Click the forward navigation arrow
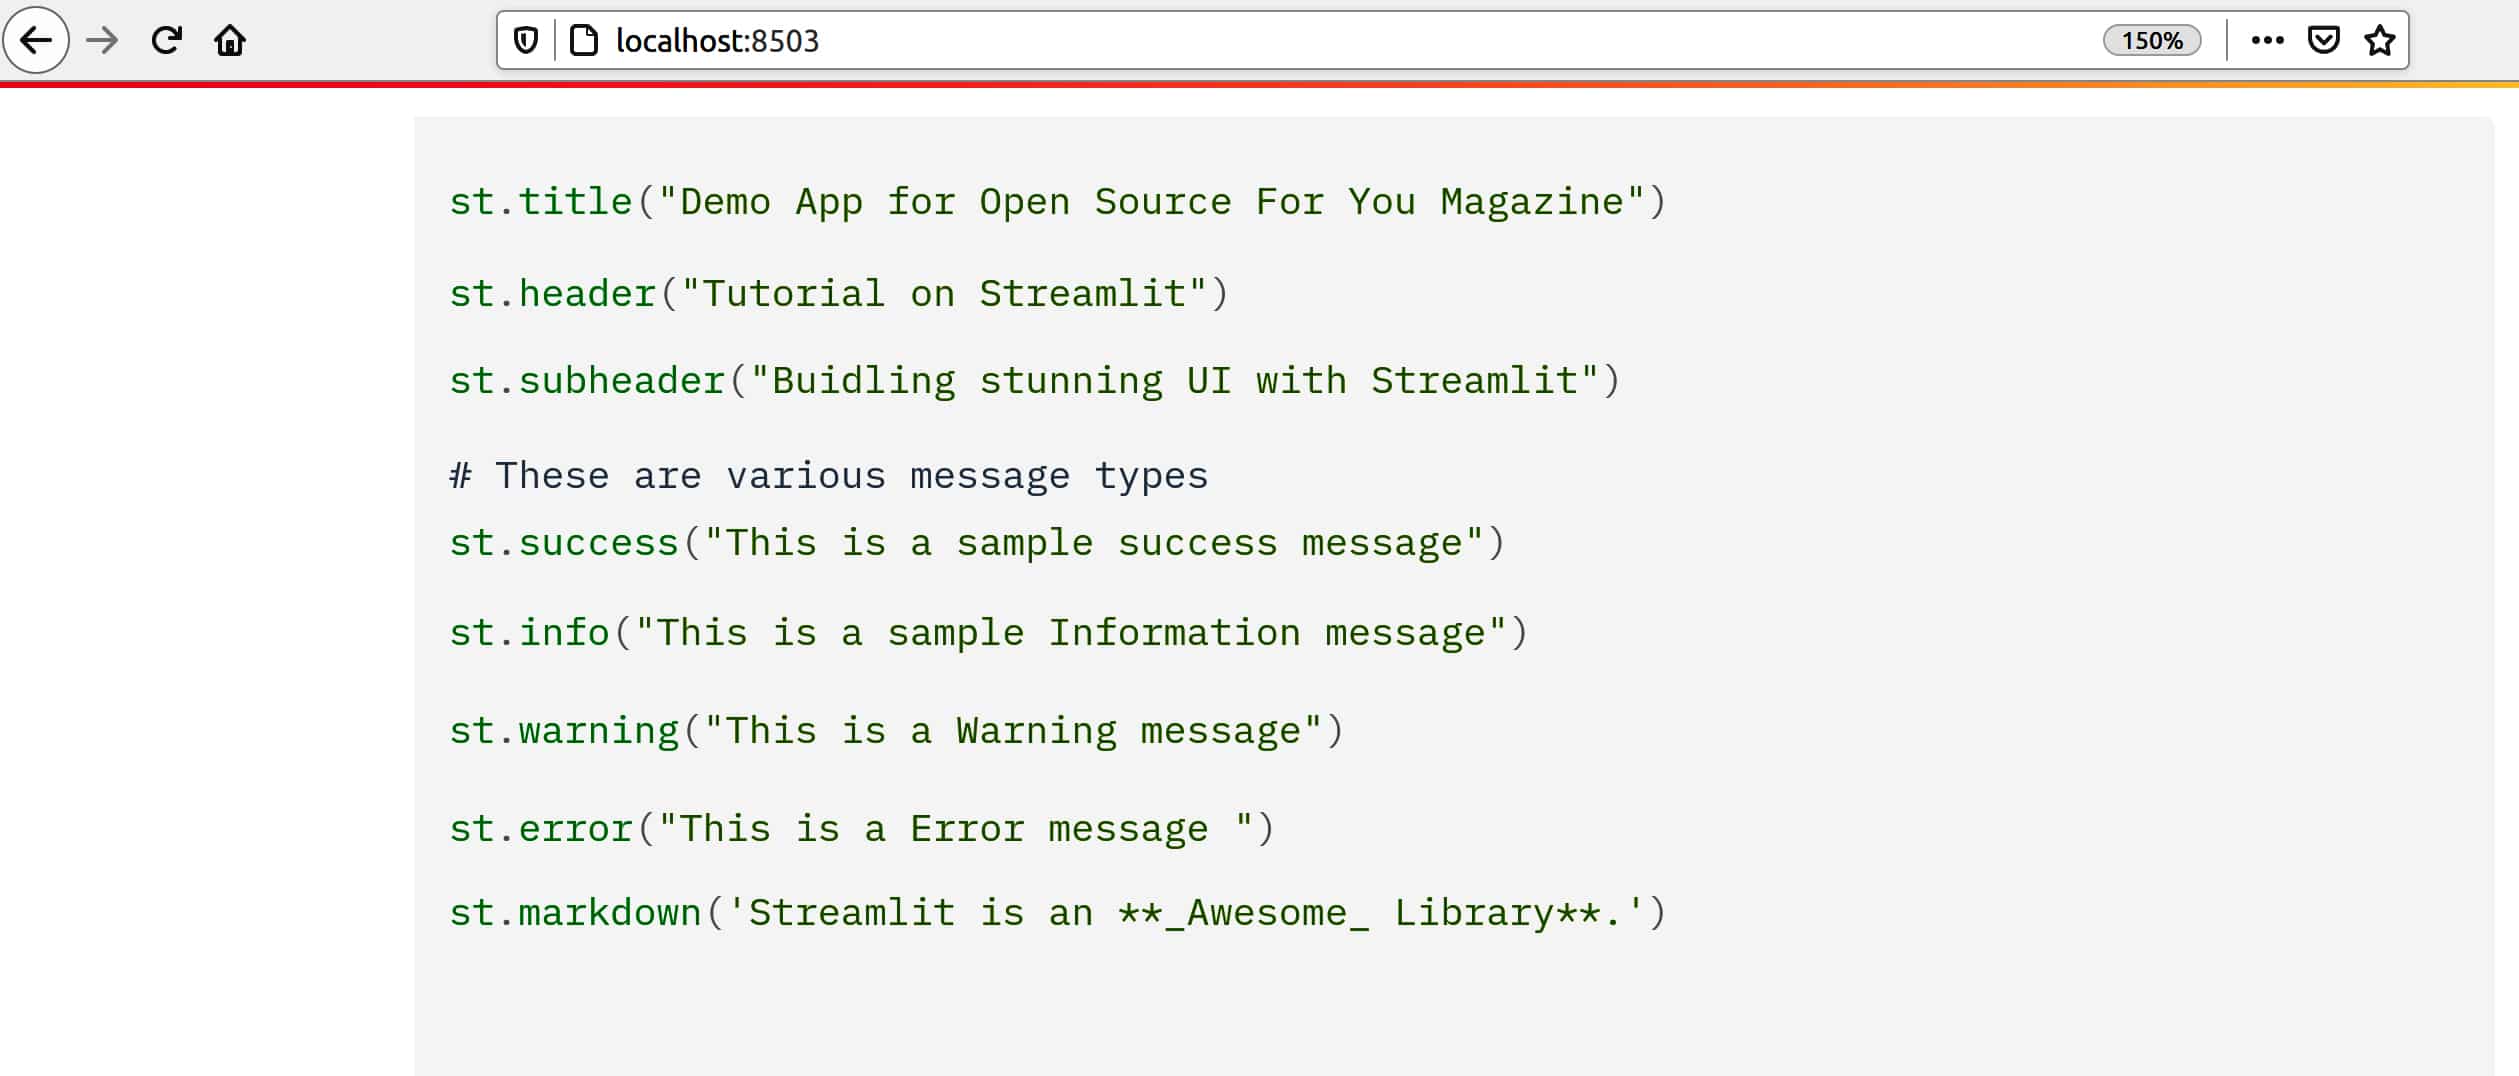Viewport: 2519px width, 1076px height. [x=102, y=41]
